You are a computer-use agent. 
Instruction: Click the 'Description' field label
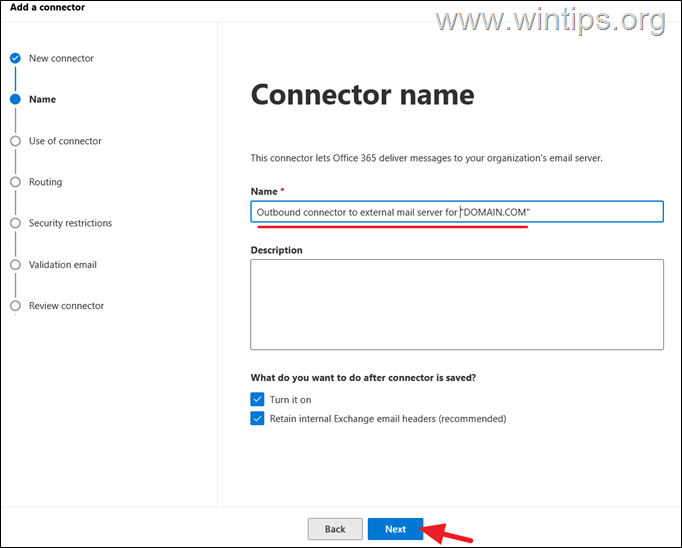click(276, 250)
